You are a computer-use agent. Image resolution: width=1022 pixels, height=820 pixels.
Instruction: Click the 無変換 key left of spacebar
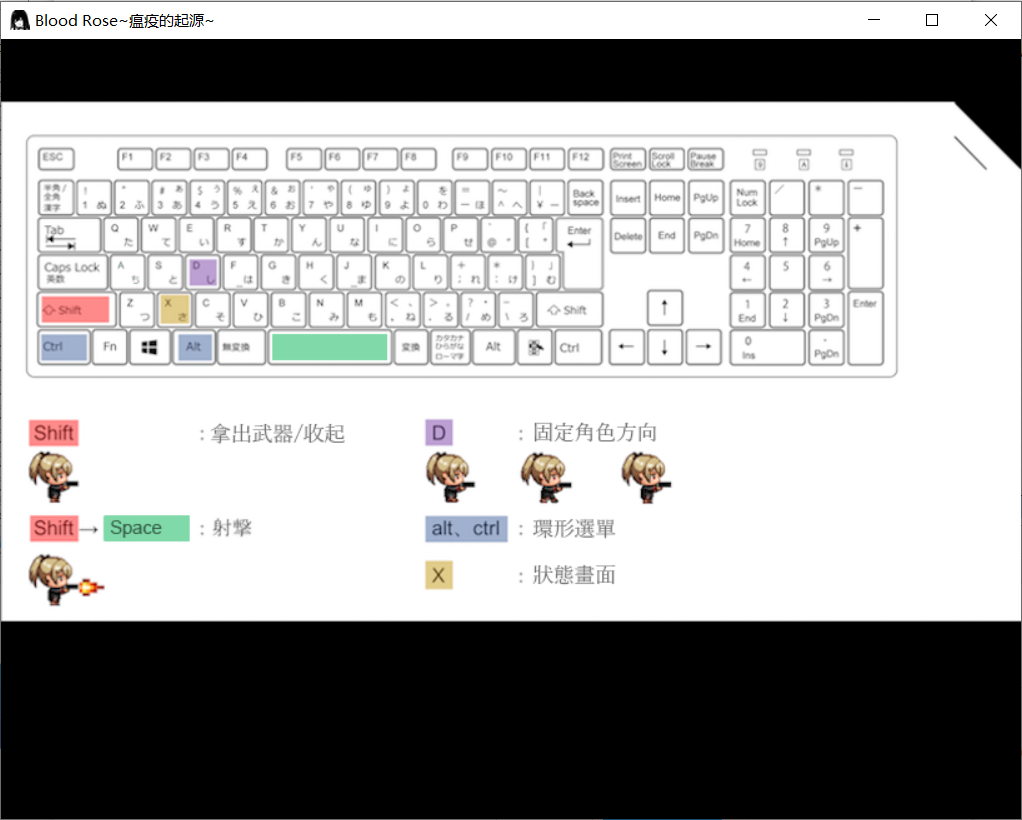(x=241, y=347)
